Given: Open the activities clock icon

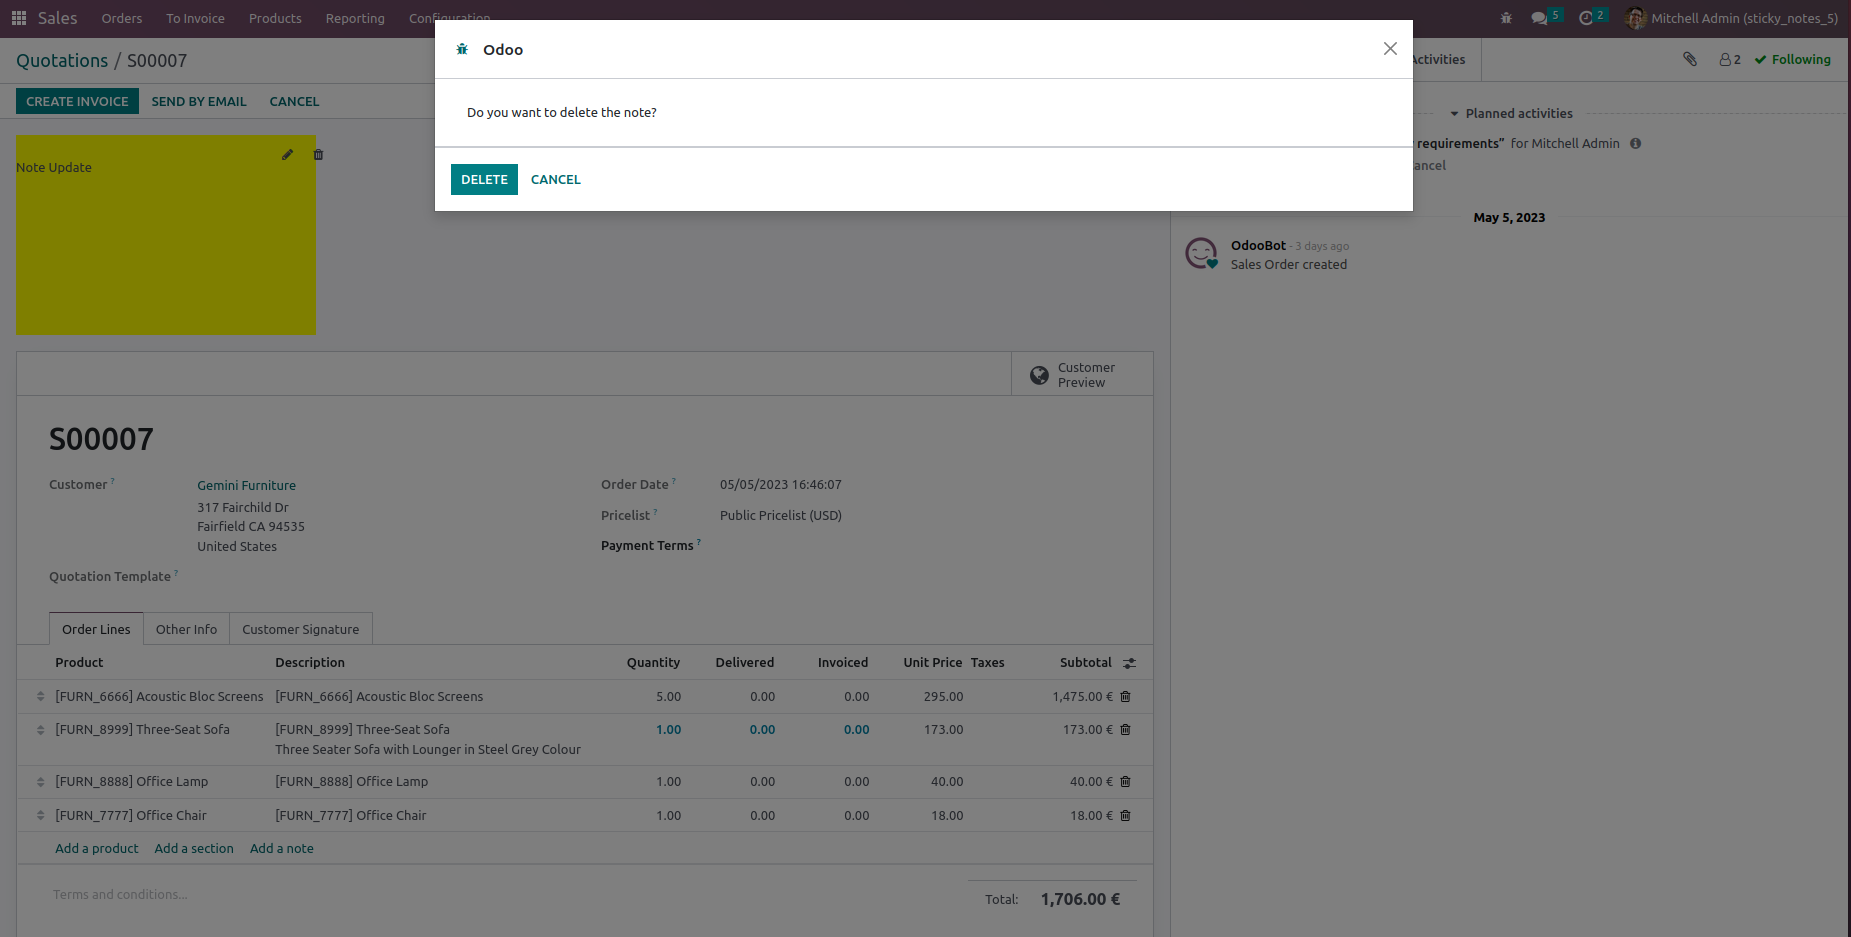Looking at the screenshot, I should point(1586,18).
